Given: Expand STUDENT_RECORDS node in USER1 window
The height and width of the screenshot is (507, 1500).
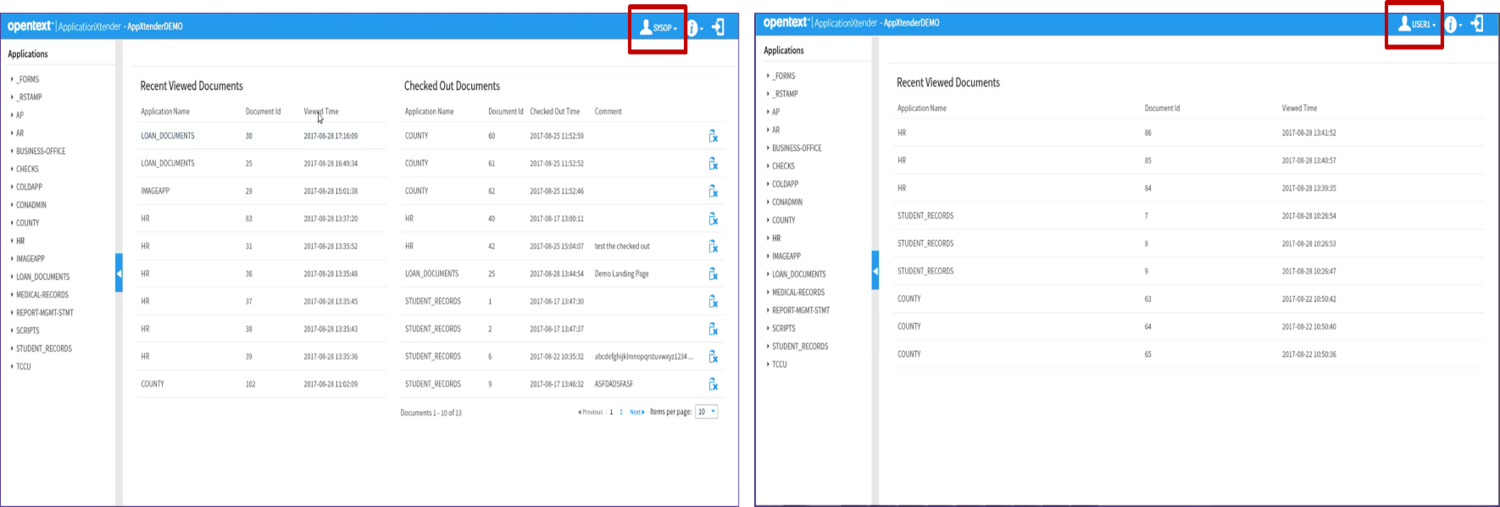Looking at the screenshot, I should point(768,346).
